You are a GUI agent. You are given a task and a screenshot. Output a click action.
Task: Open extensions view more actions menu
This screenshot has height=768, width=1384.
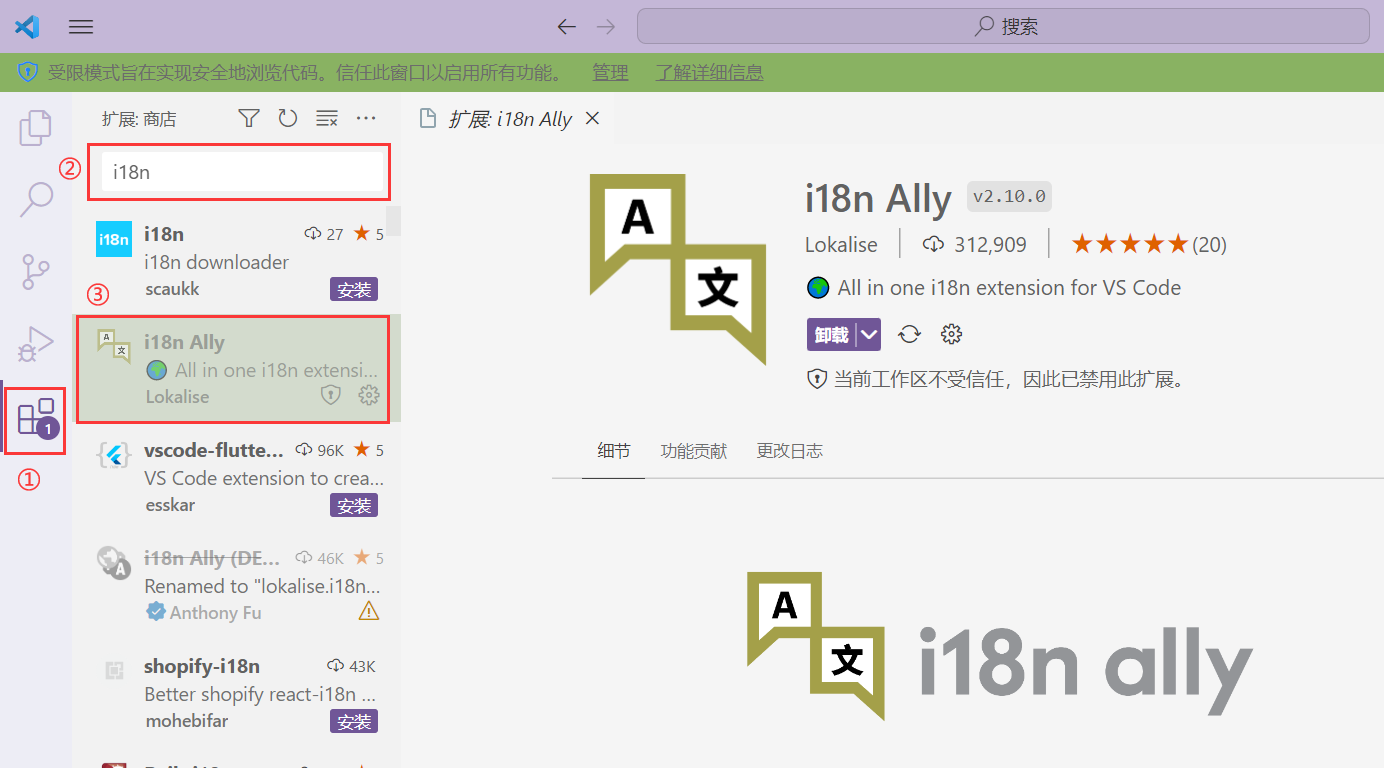coord(366,119)
